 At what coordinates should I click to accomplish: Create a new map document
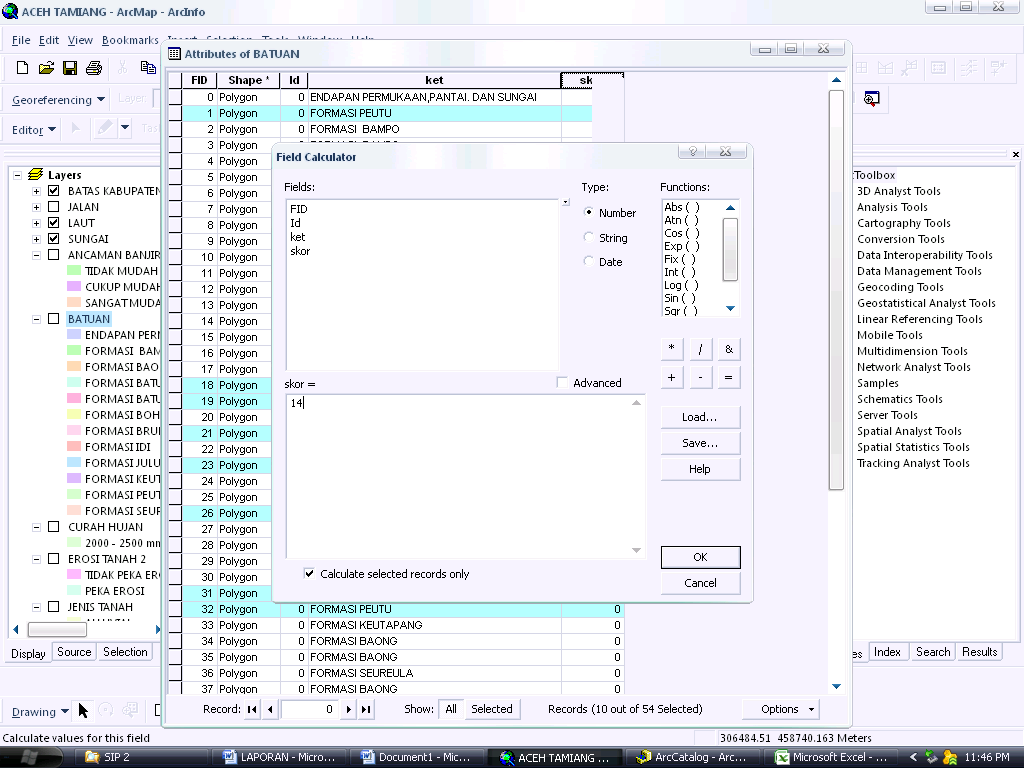click(21, 67)
